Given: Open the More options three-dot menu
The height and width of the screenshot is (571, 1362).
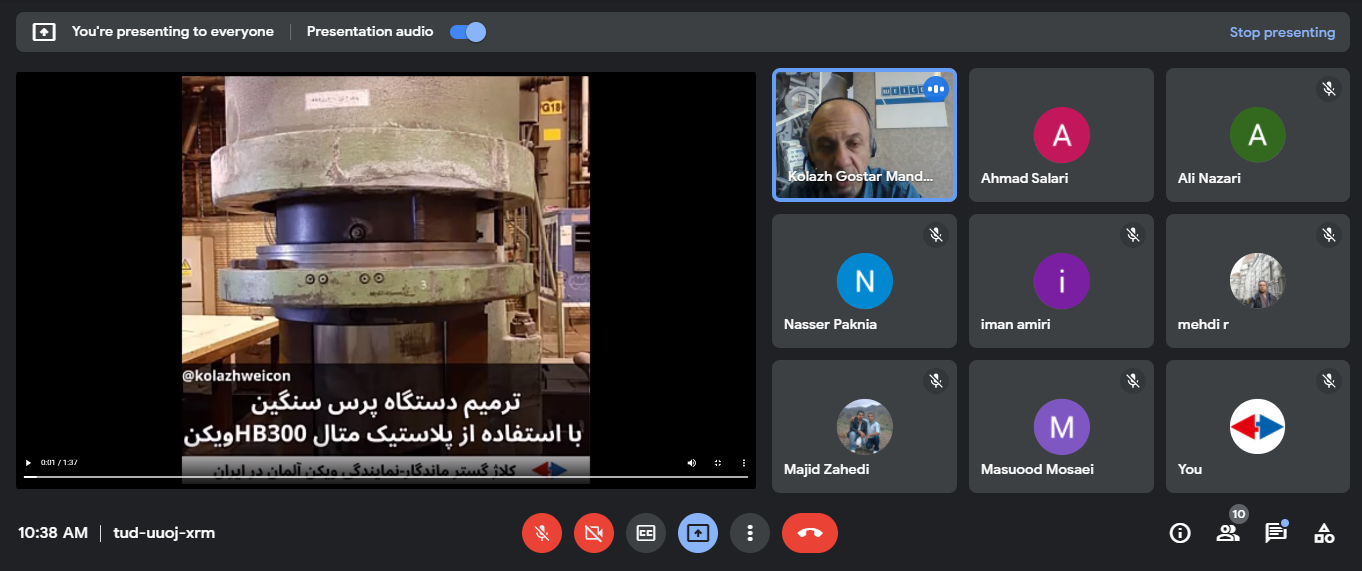Looking at the screenshot, I should click(x=750, y=533).
